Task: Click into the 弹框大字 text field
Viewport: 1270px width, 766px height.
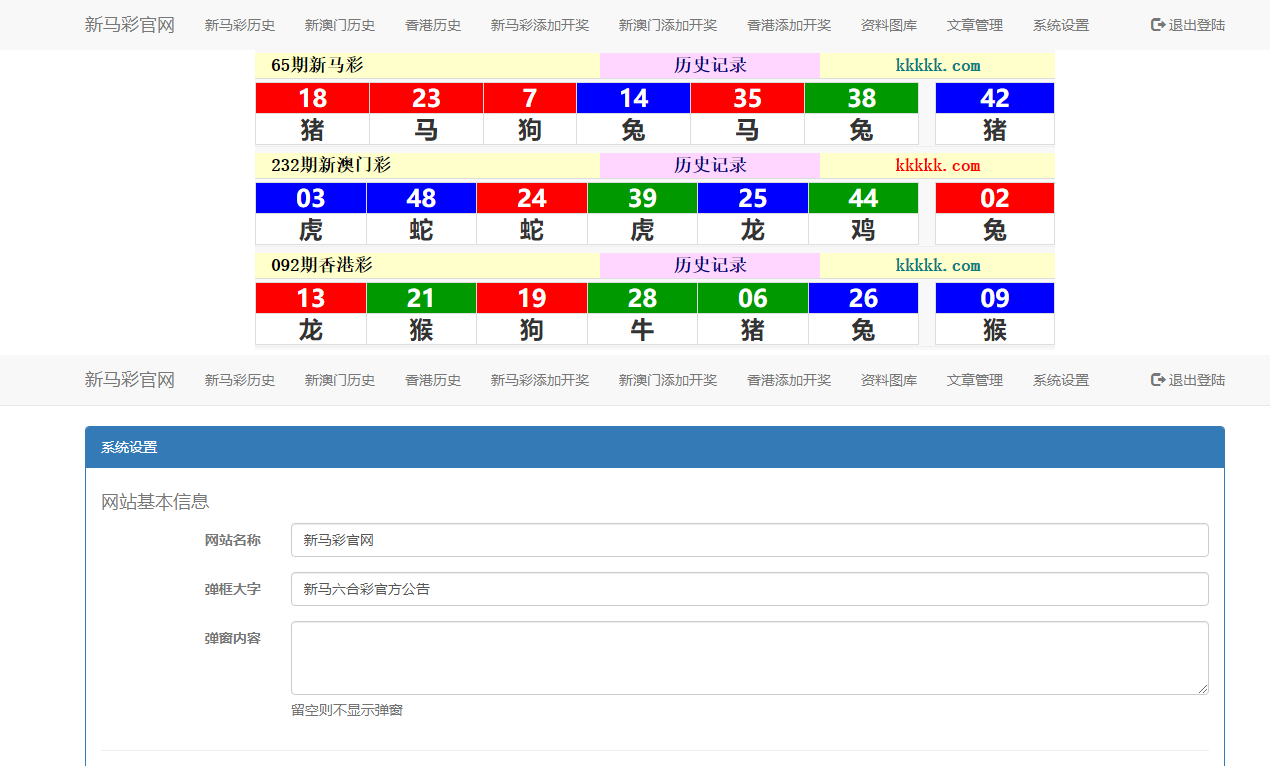Action: tap(749, 589)
